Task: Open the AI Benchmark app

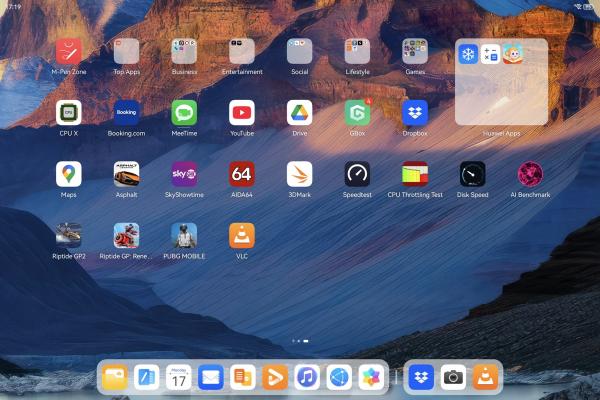Action: click(x=530, y=174)
